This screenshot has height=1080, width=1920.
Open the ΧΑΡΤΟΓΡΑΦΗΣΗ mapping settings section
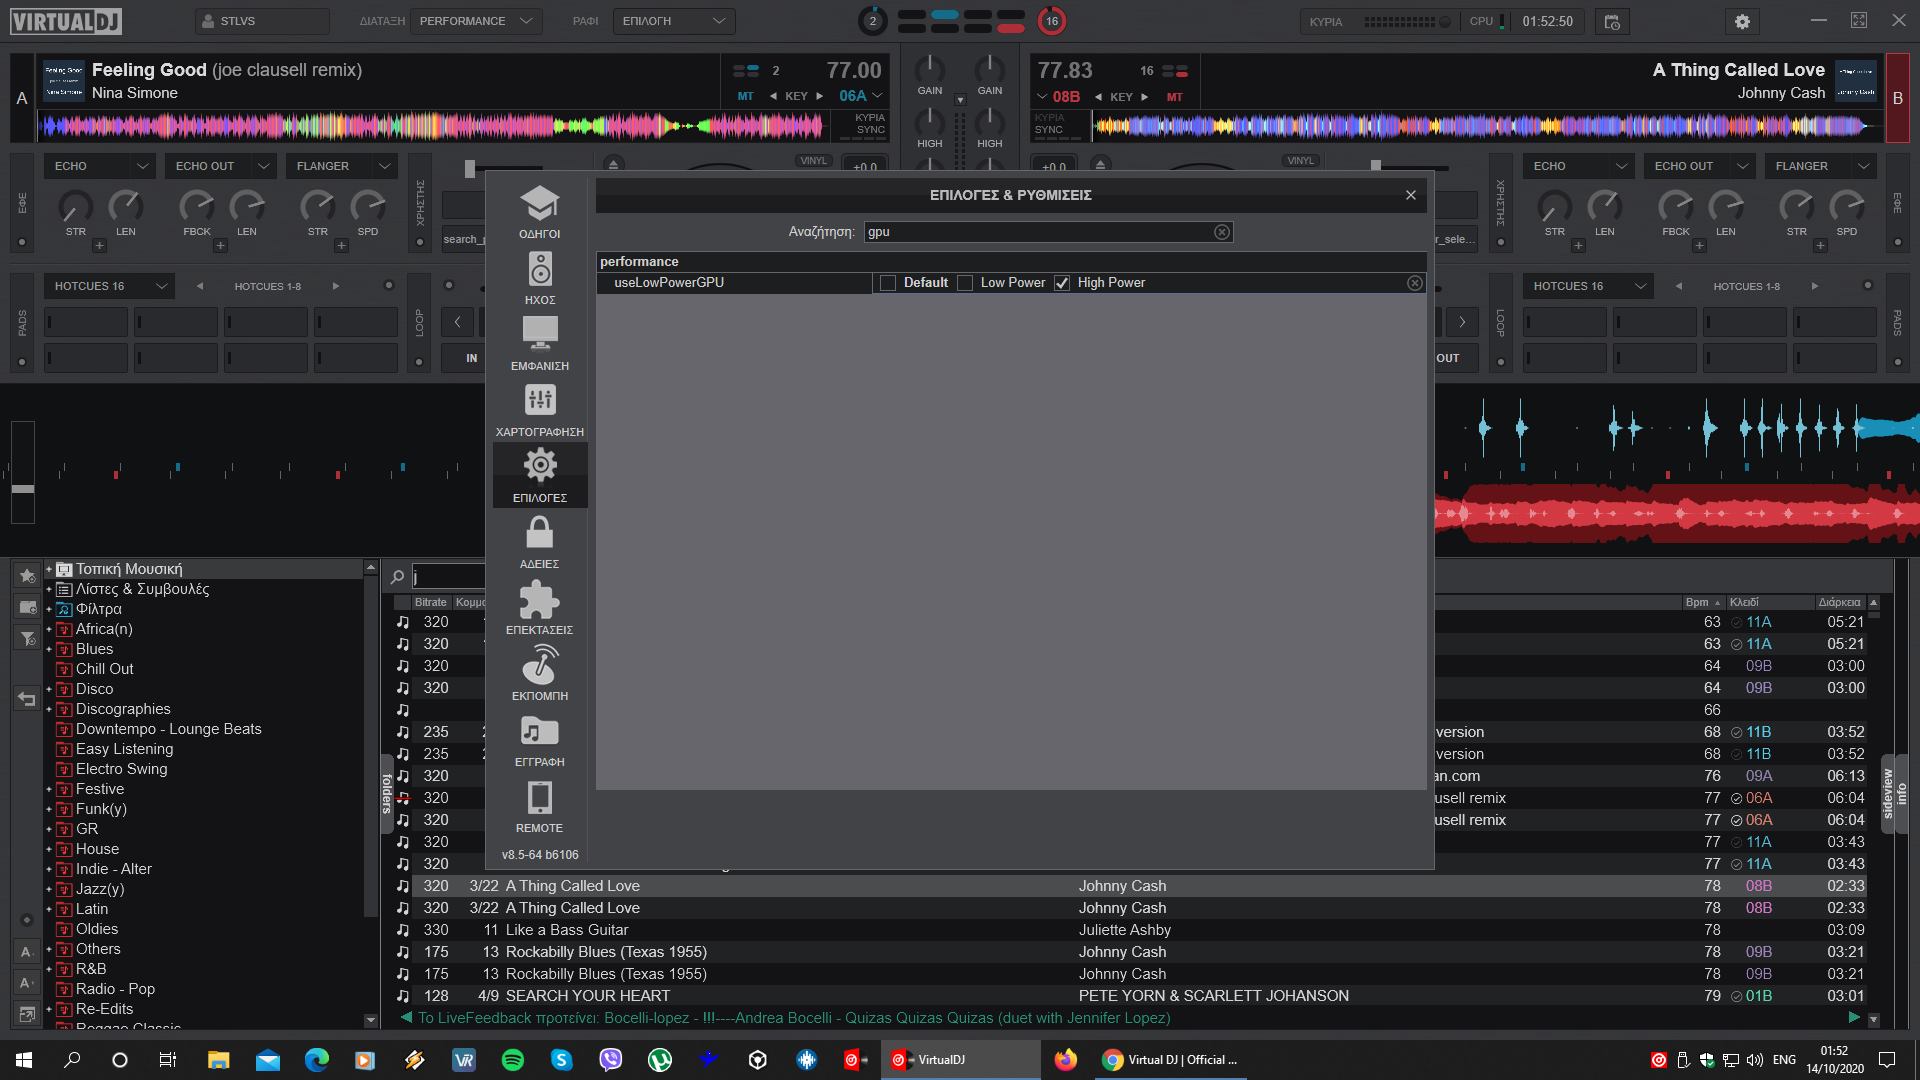539,410
